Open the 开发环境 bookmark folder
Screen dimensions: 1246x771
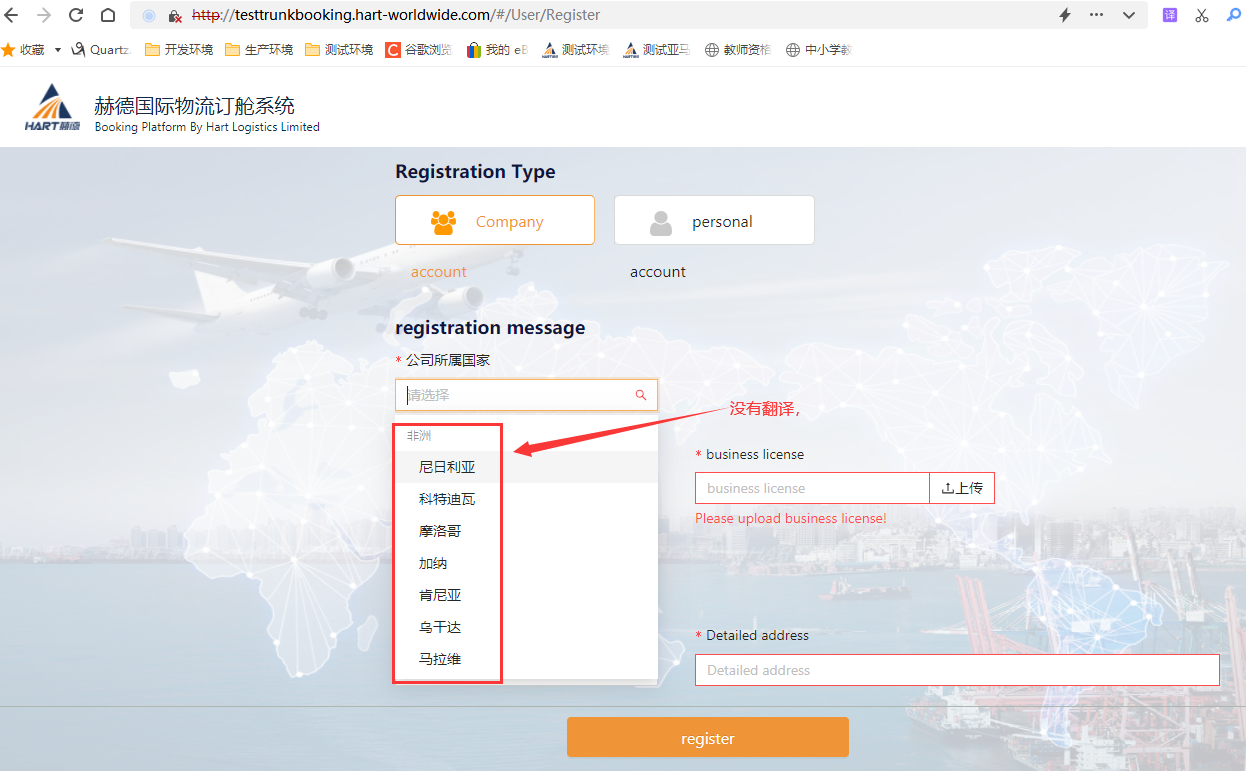179,50
